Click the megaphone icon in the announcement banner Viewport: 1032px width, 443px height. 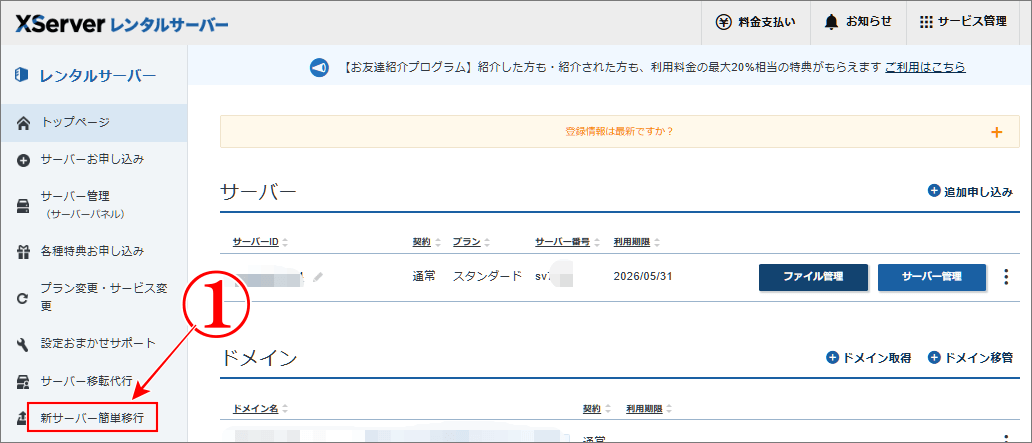319,67
